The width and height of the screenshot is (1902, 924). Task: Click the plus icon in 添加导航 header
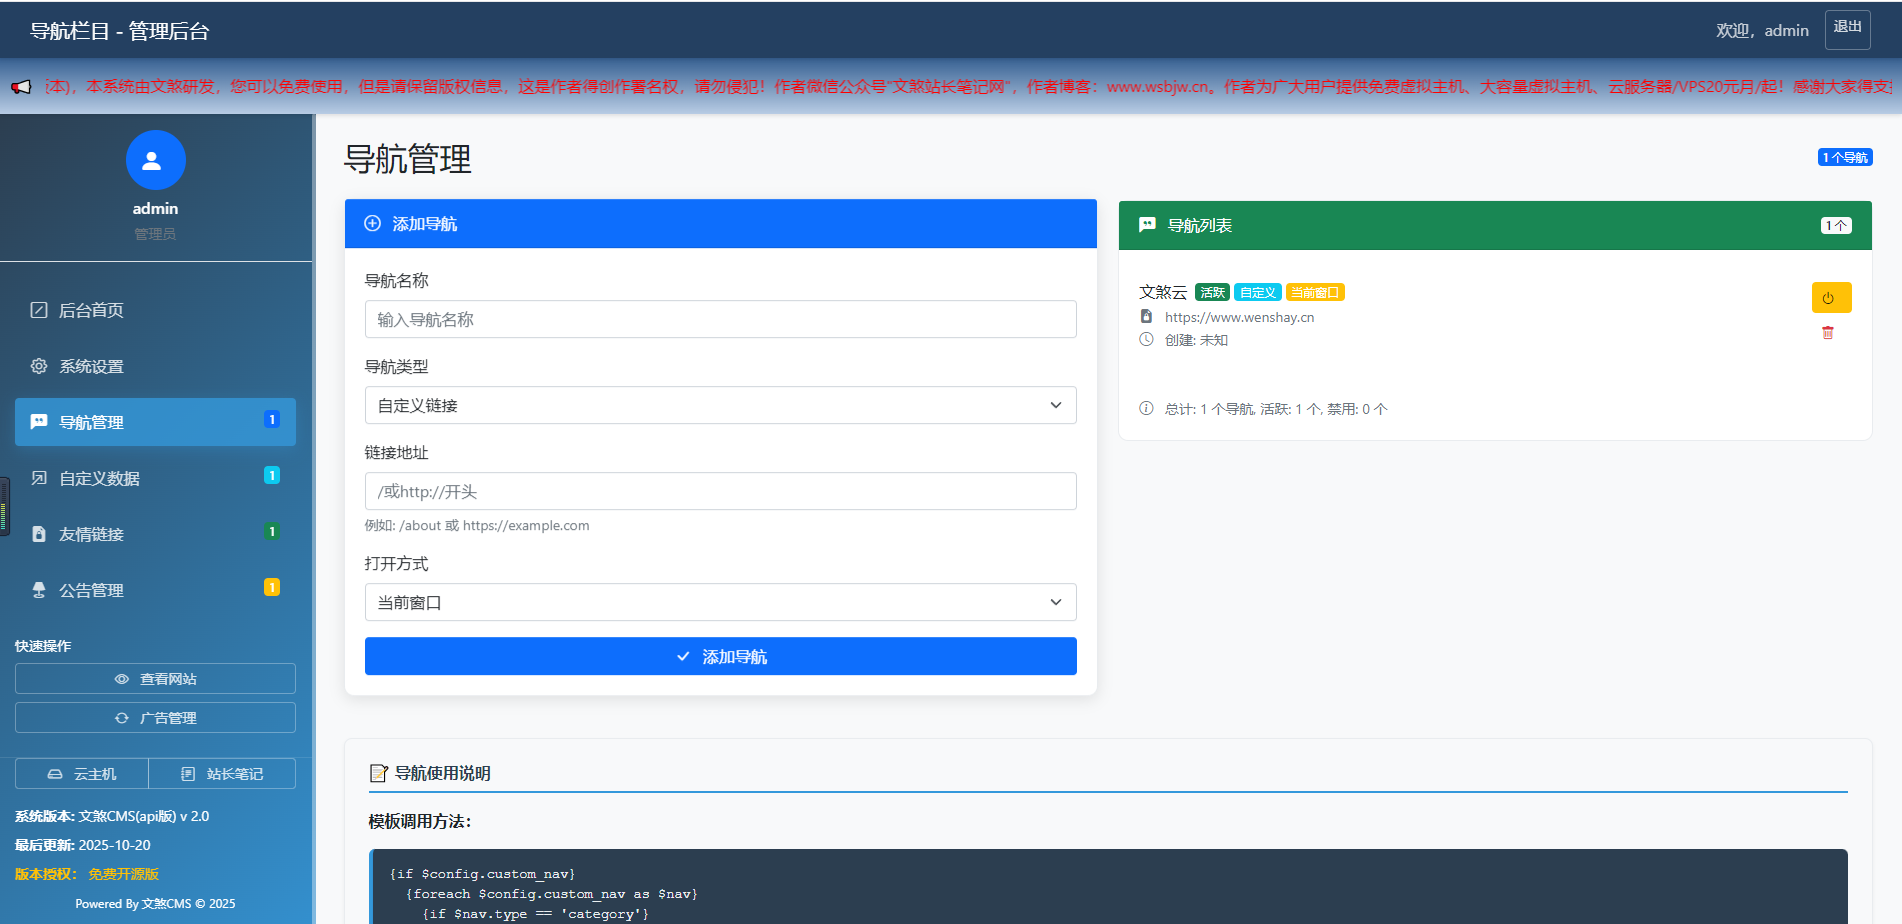[372, 224]
